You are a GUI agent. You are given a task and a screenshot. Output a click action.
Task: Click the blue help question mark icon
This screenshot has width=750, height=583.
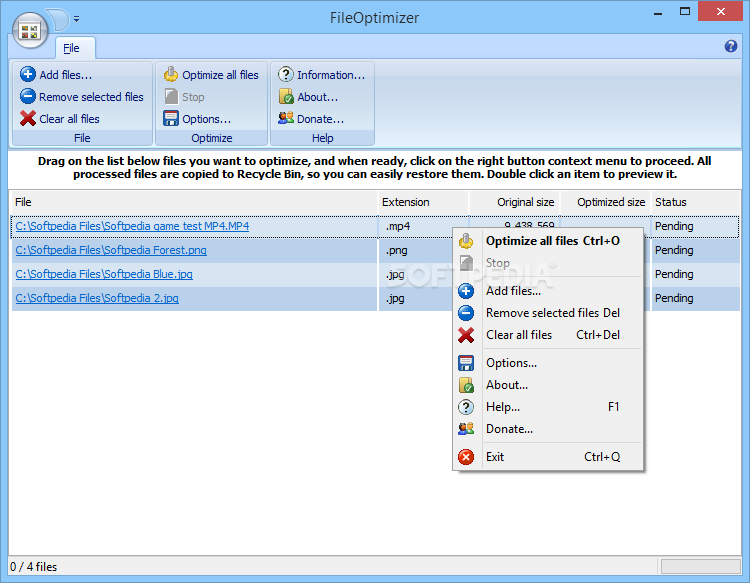point(730,46)
